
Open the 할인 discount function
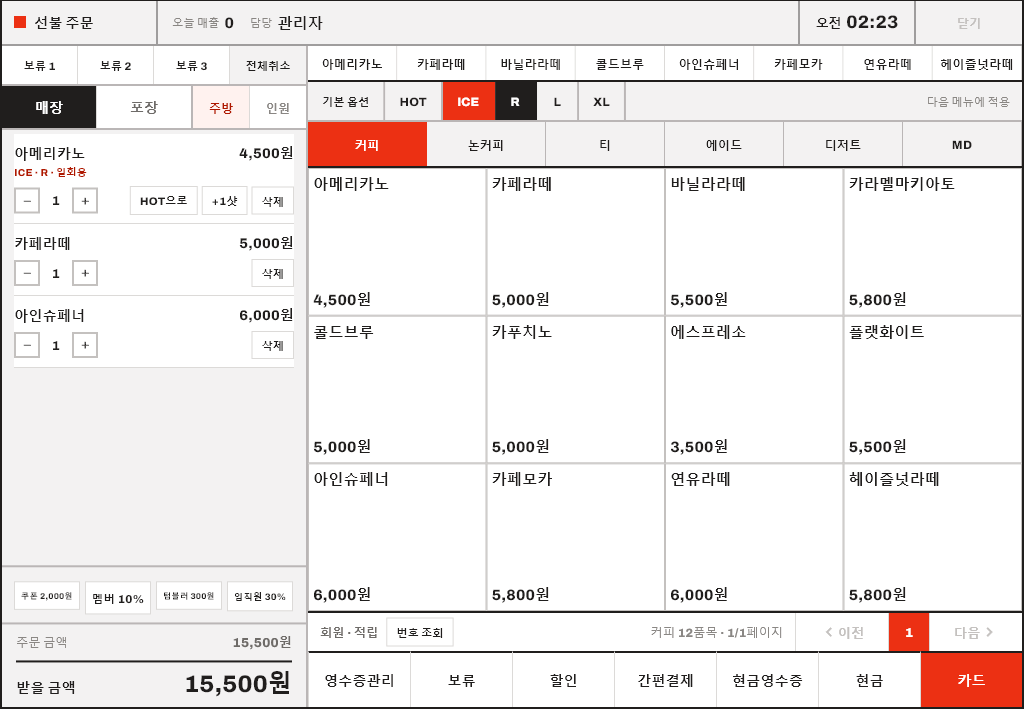564,680
